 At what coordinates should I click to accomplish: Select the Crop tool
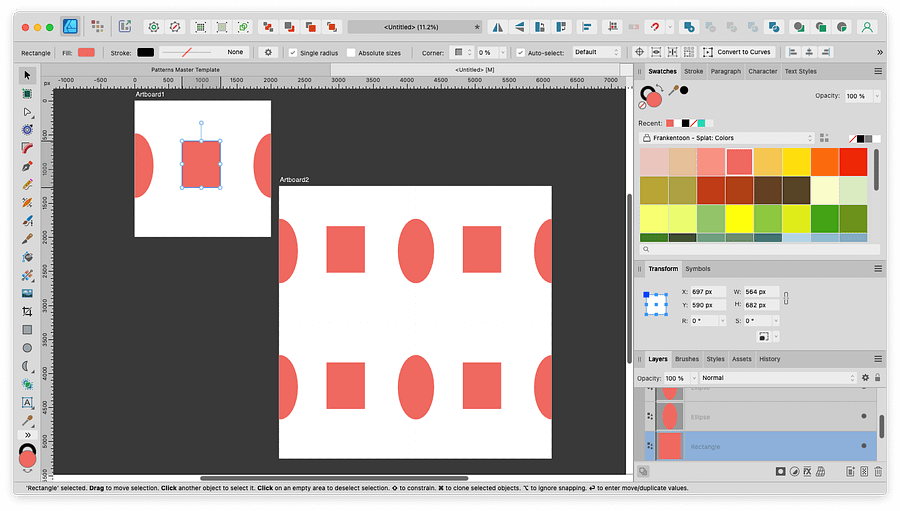pyautogui.click(x=27, y=312)
